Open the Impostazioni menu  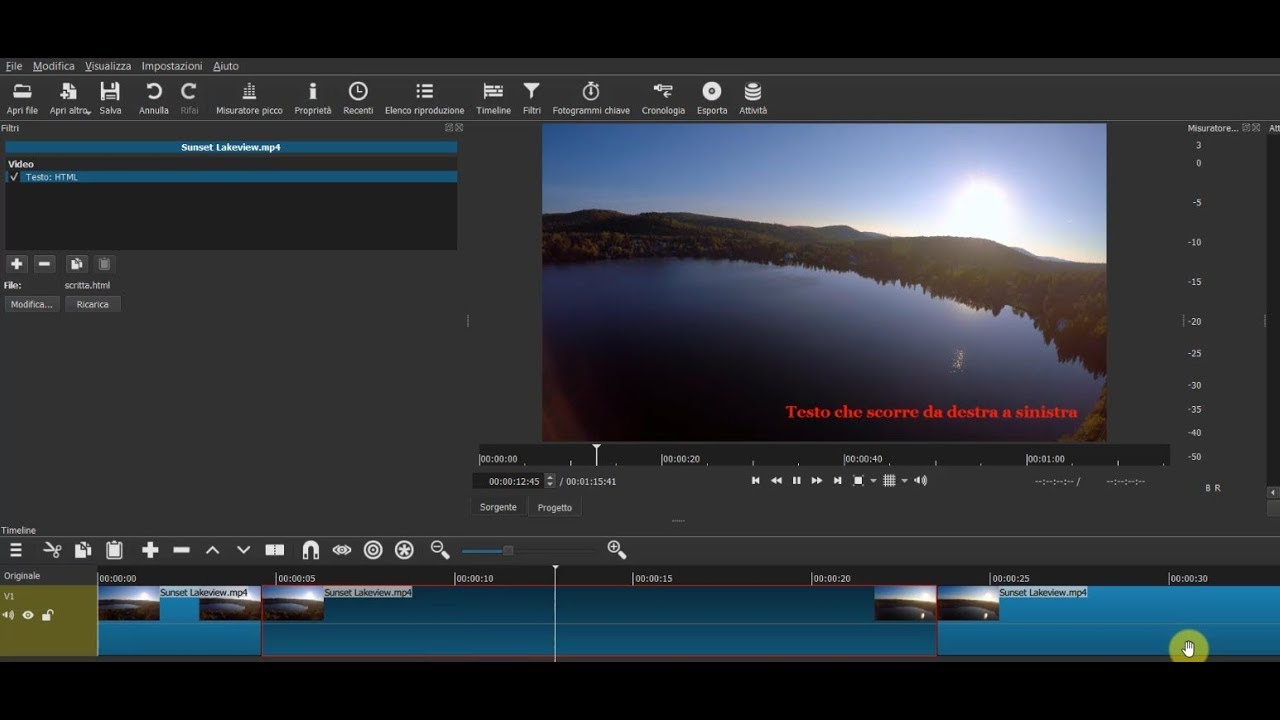point(172,66)
